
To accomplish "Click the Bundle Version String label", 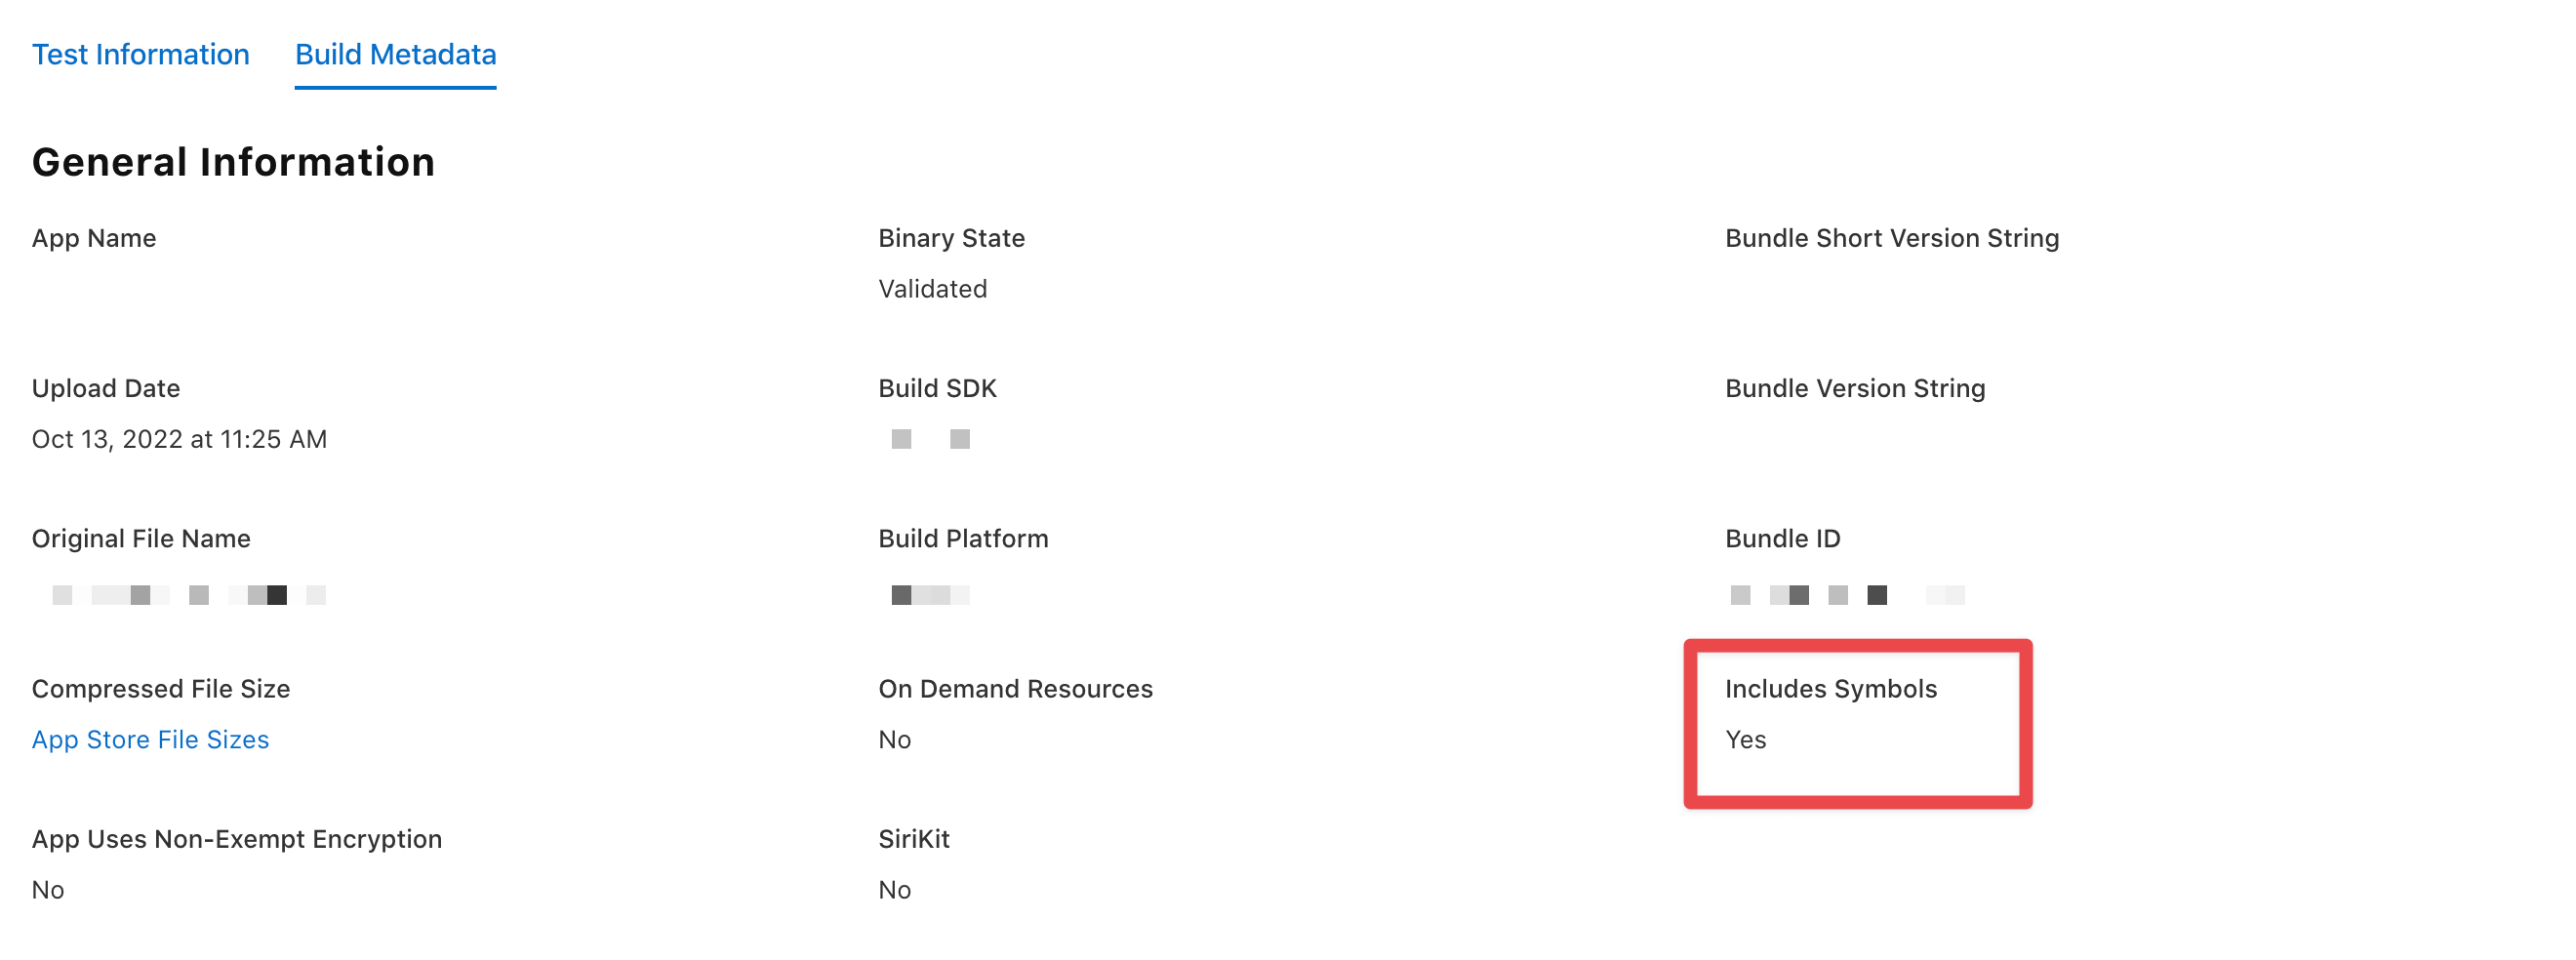I will pyautogui.click(x=1854, y=388).
